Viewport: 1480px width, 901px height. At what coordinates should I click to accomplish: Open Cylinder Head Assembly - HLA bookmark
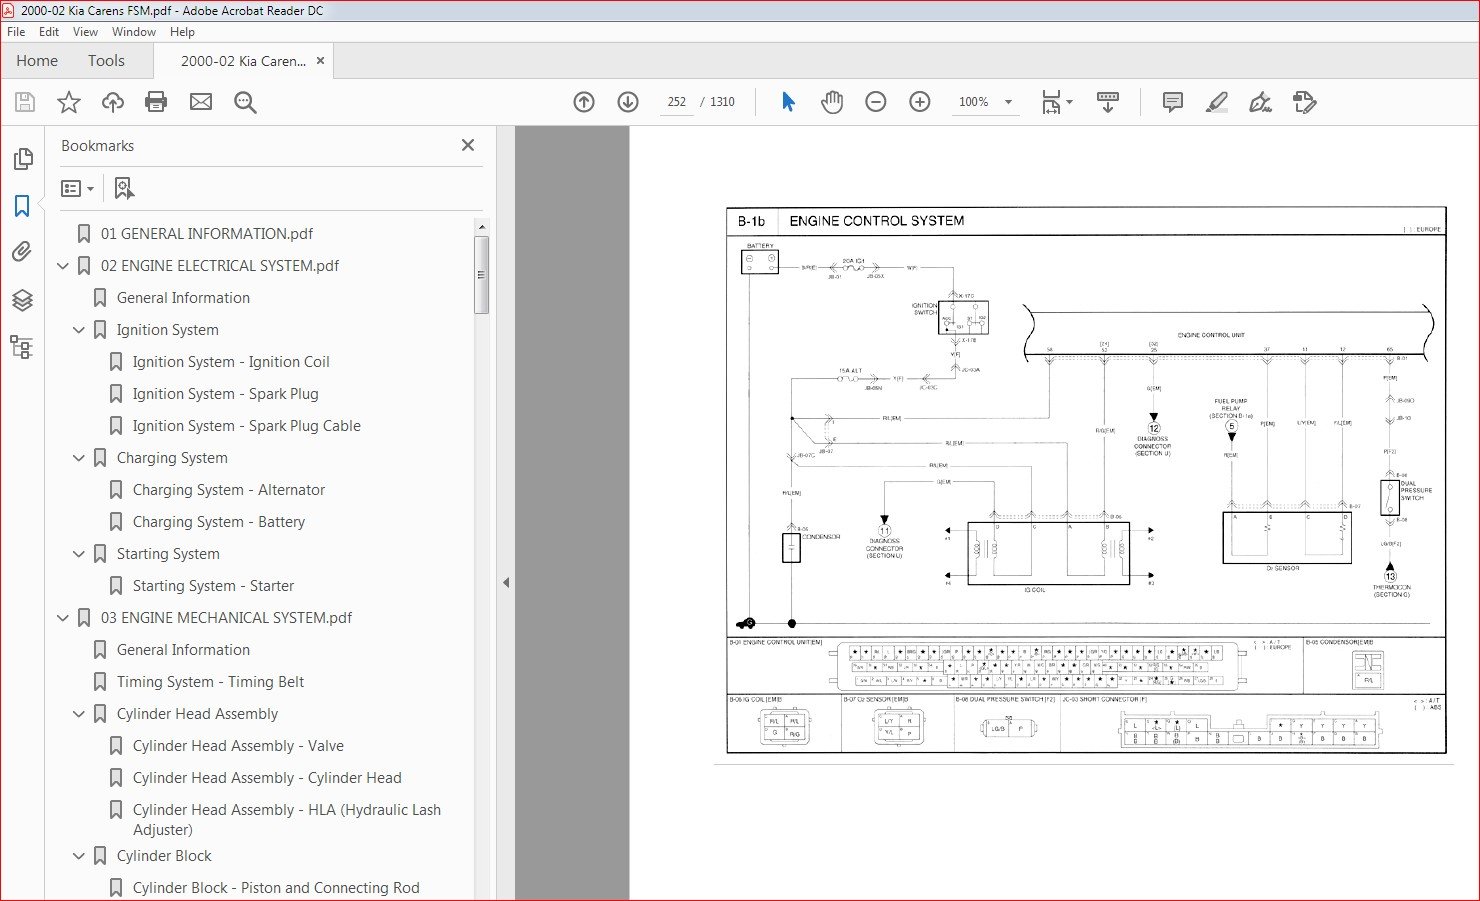pyautogui.click(x=286, y=819)
